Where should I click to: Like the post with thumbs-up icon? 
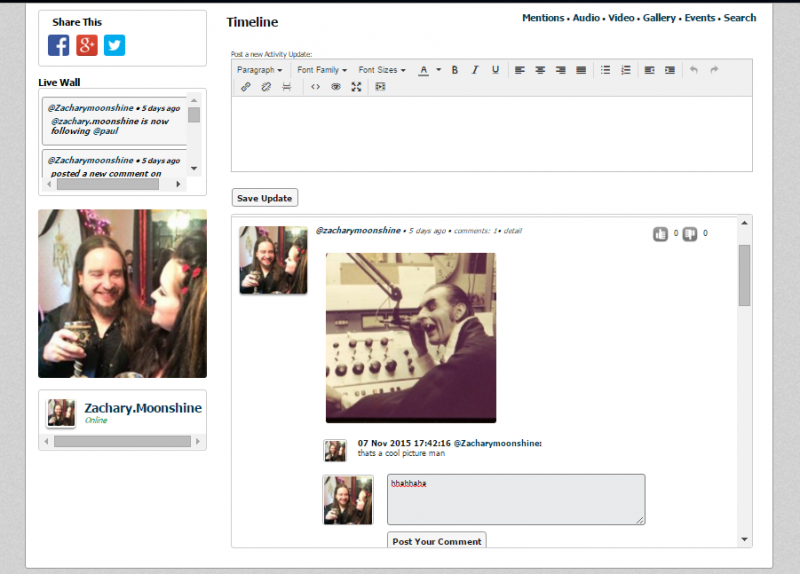point(660,234)
